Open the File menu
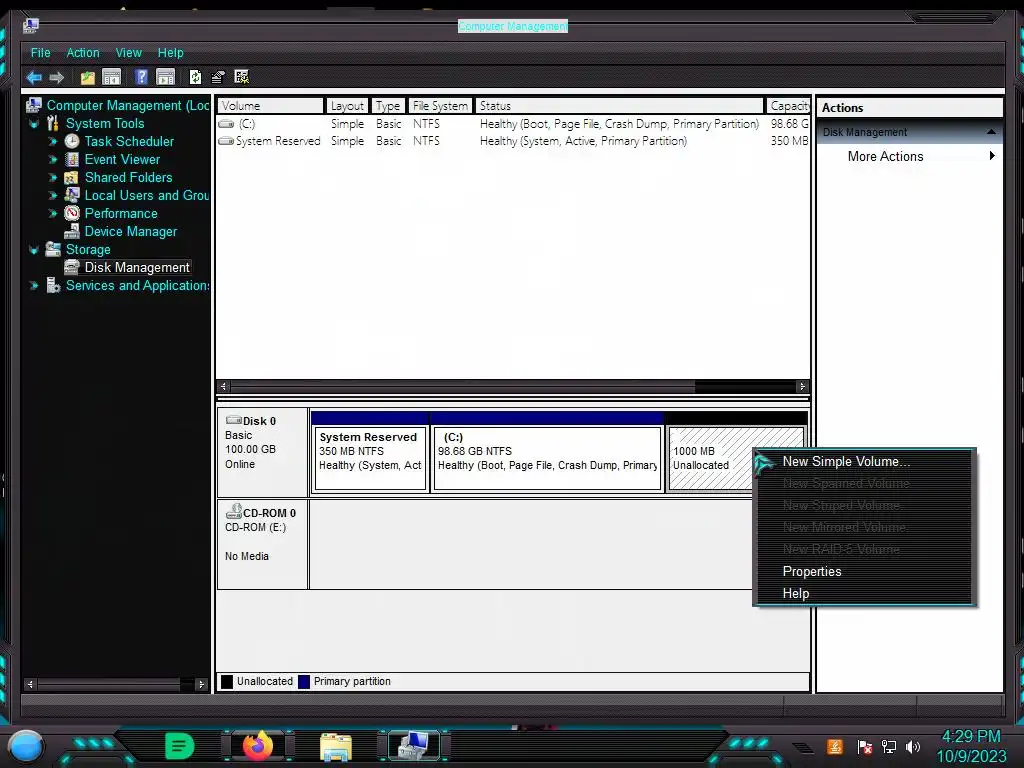The height and width of the screenshot is (768, 1024). (x=40, y=53)
